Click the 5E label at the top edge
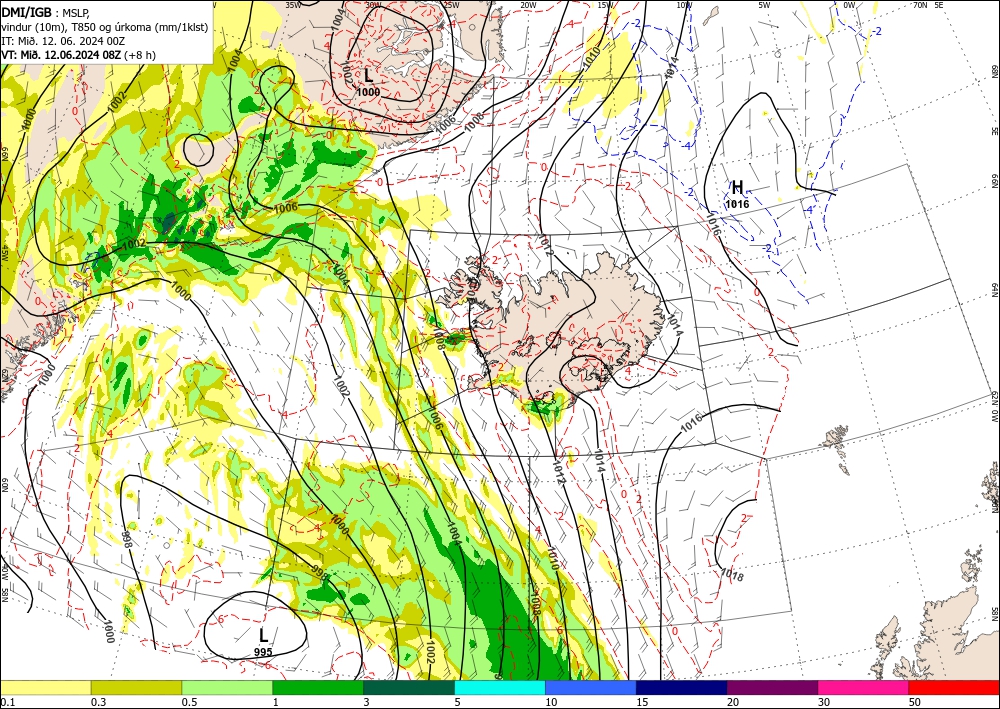The height and width of the screenshot is (709, 1000). (x=939, y=5)
